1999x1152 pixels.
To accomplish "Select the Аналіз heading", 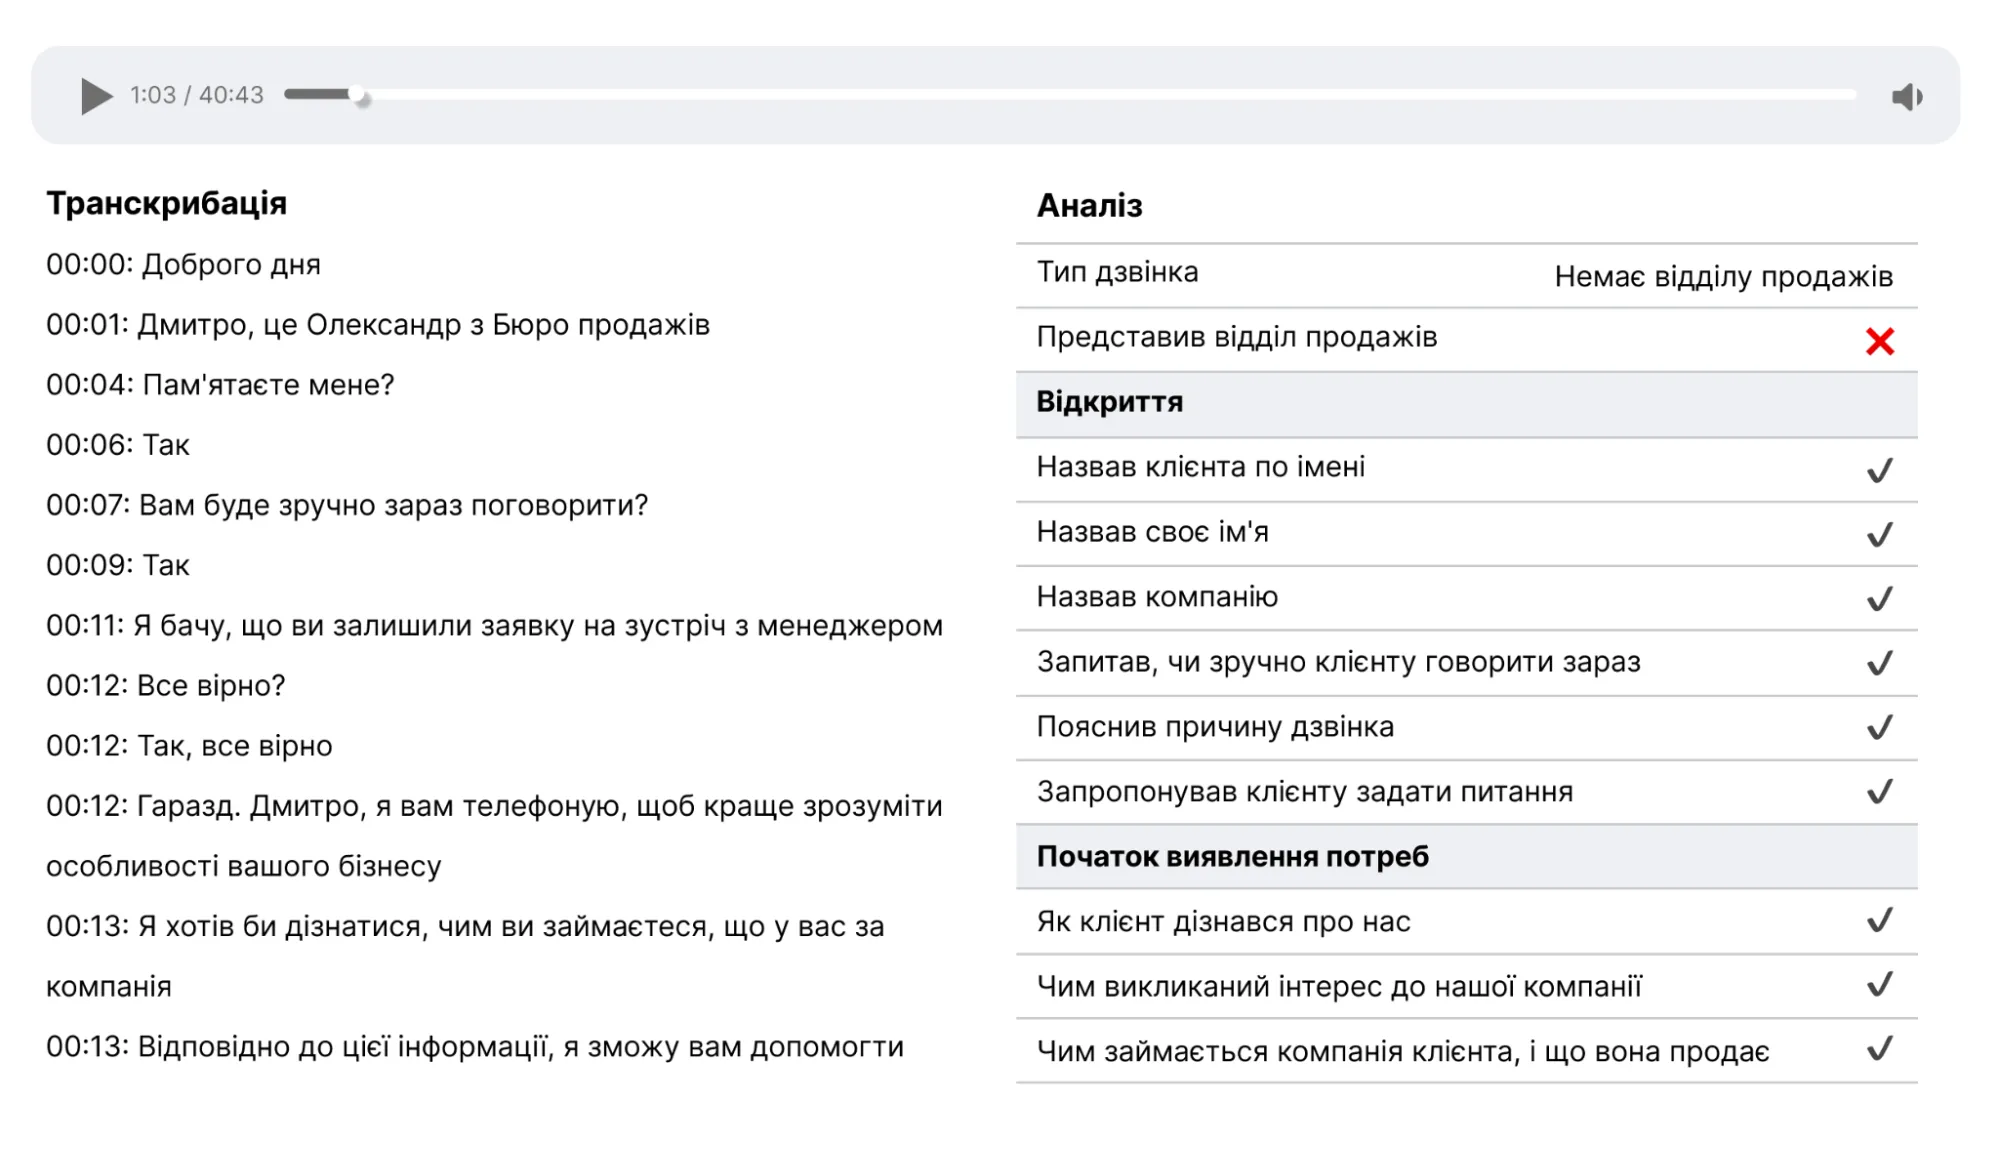I will pos(1089,206).
